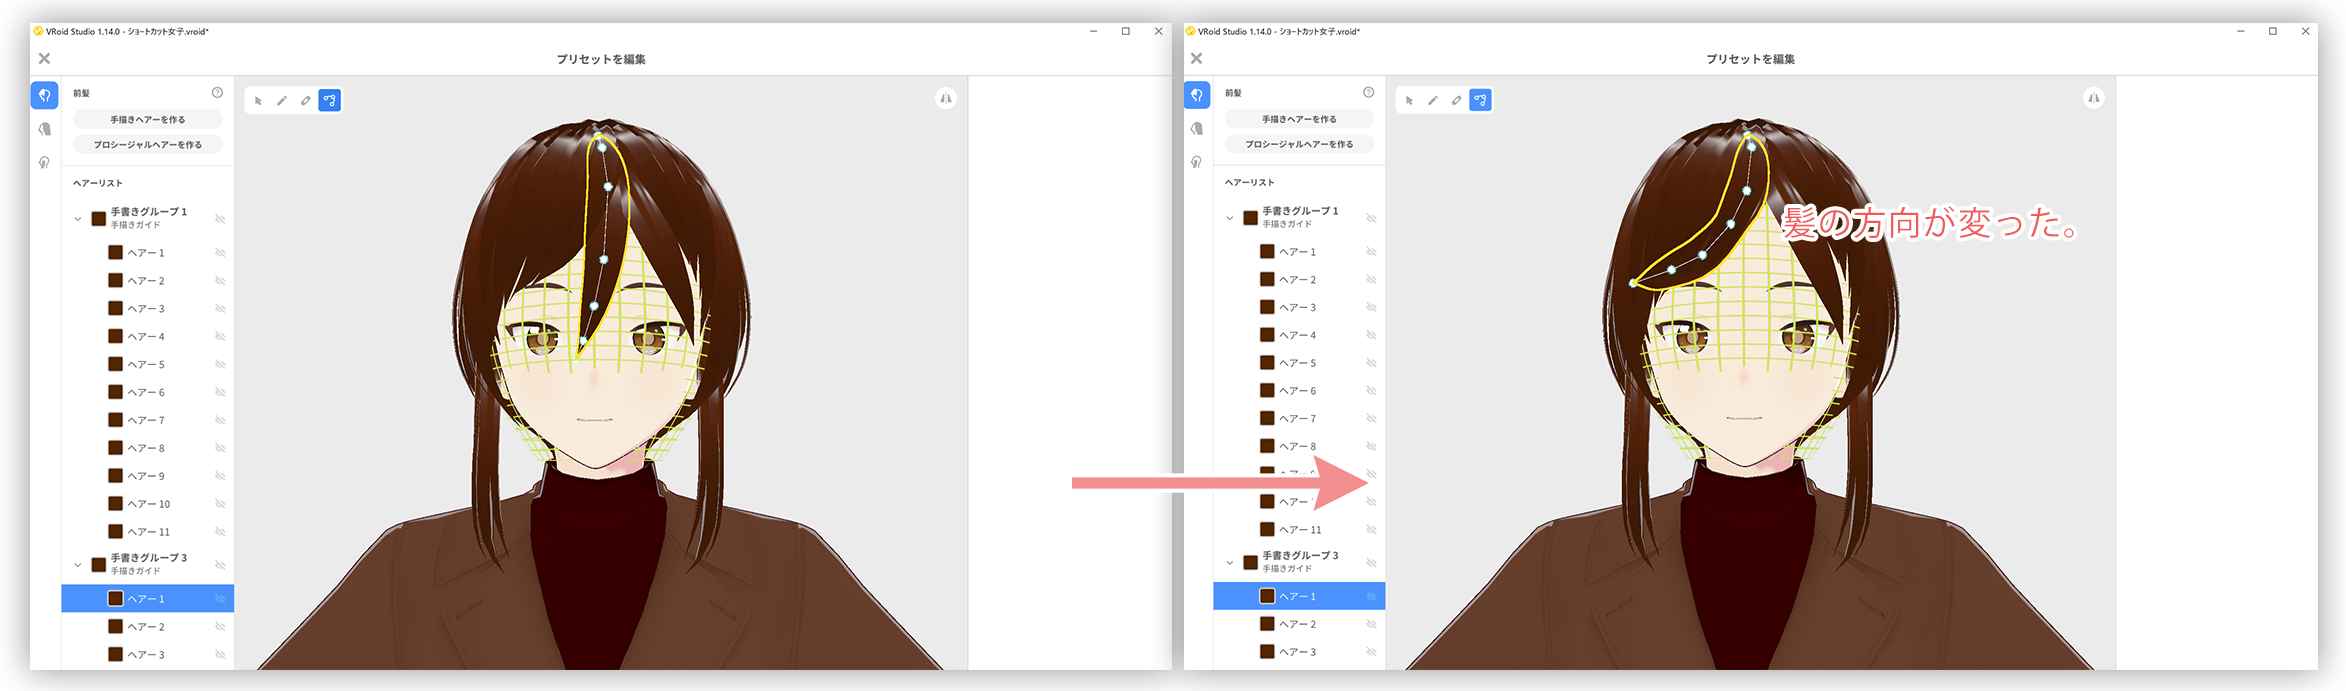
Task: Select ヘアー 11 in right window hair list
Action: (x=1299, y=530)
